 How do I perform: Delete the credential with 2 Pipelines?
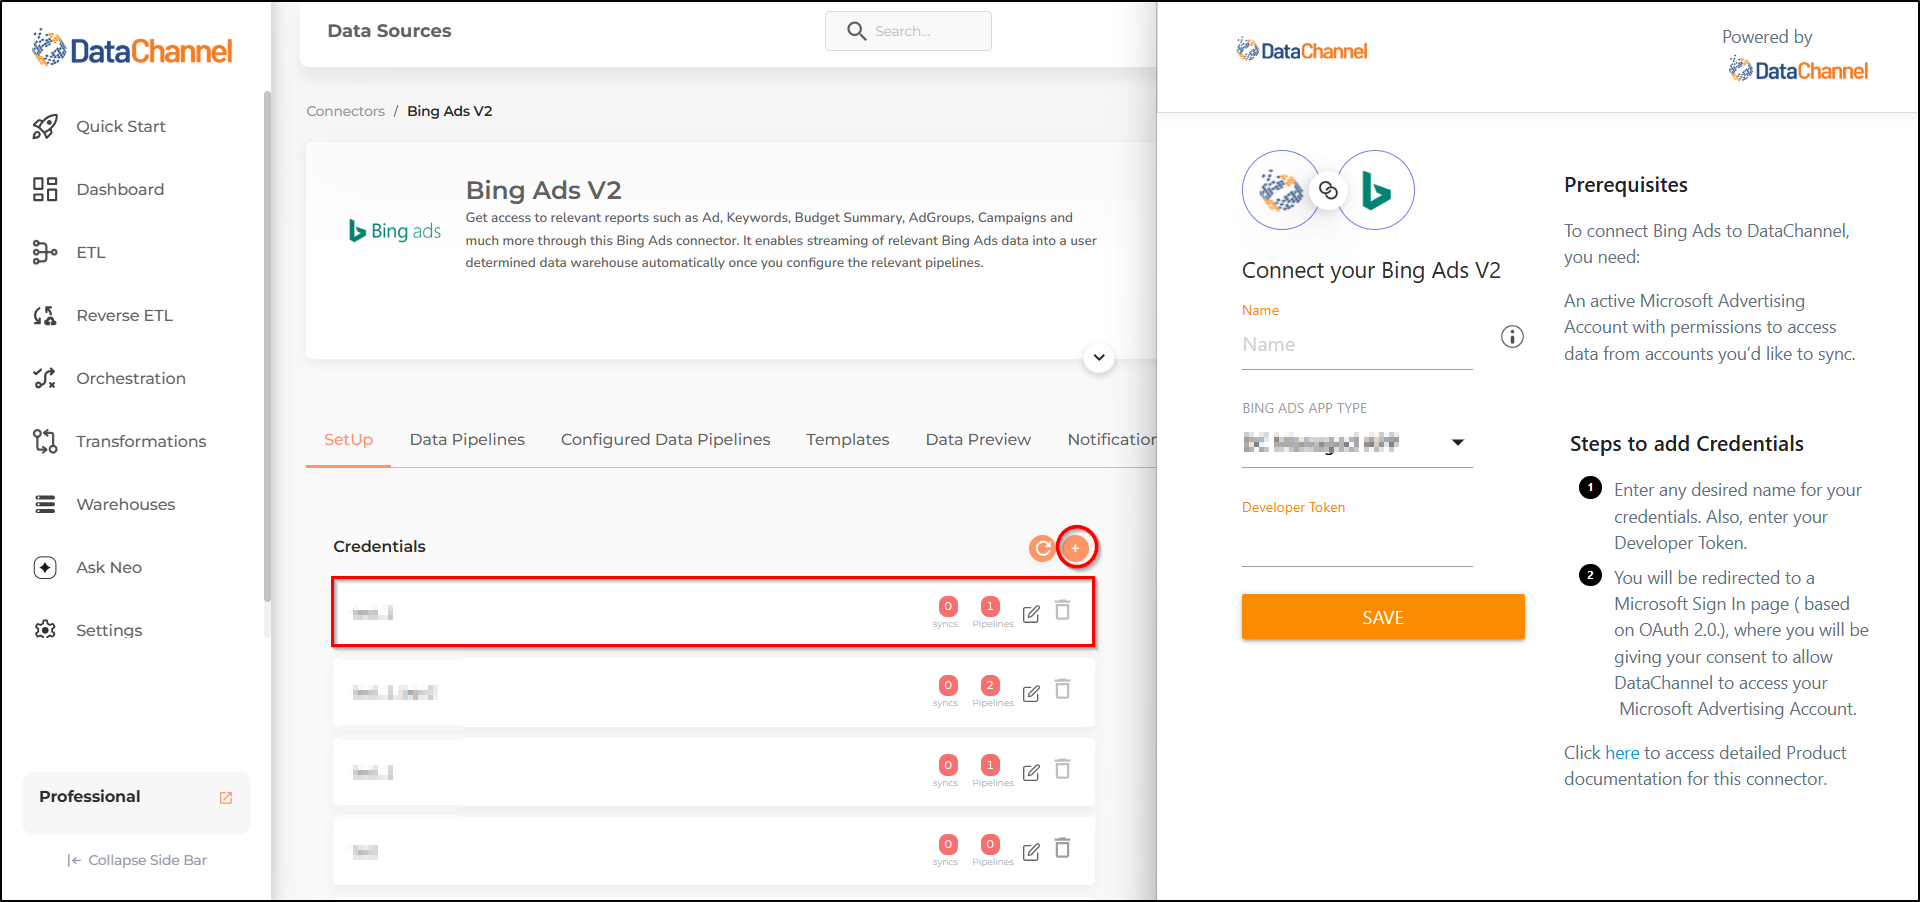(1063, 689)
